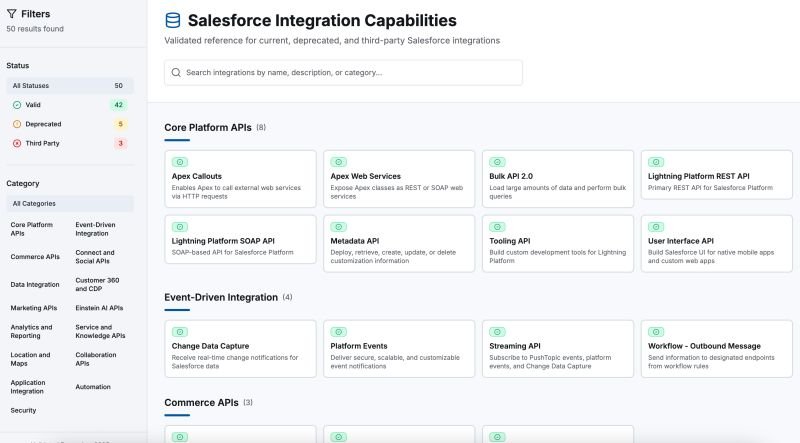The width and height of the screenshot is (800, 443).
Task: Click the magnifier icon in the search box
Action: click(x=176, y=72)
